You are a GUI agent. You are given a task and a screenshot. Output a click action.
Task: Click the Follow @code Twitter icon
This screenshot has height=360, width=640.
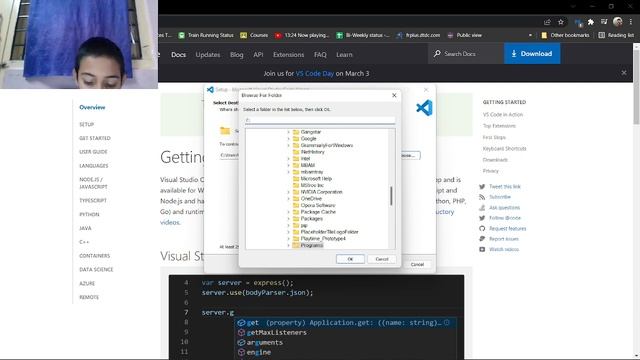[482, 218]
